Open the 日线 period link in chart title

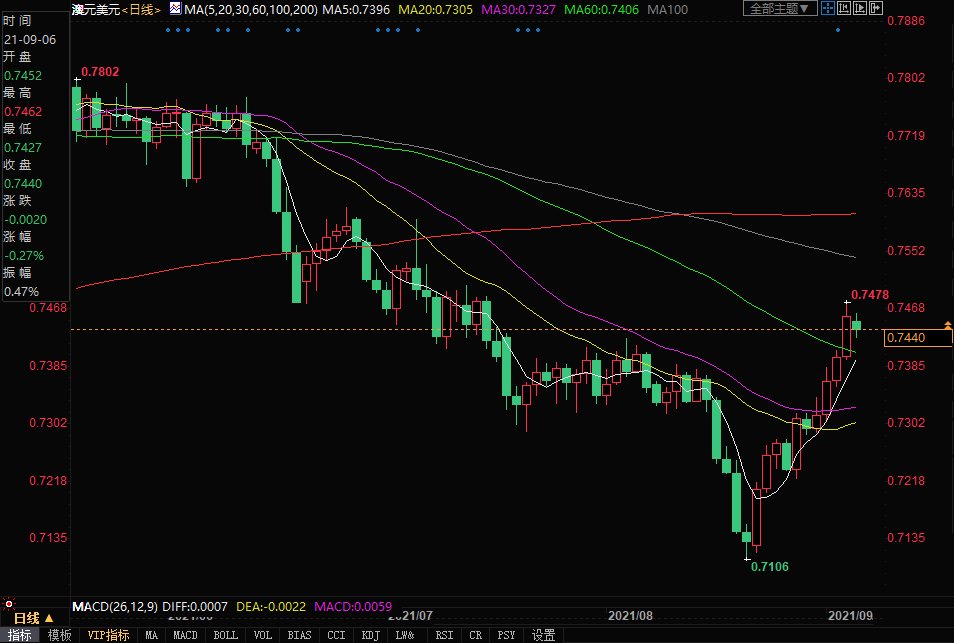click(140, 9)
